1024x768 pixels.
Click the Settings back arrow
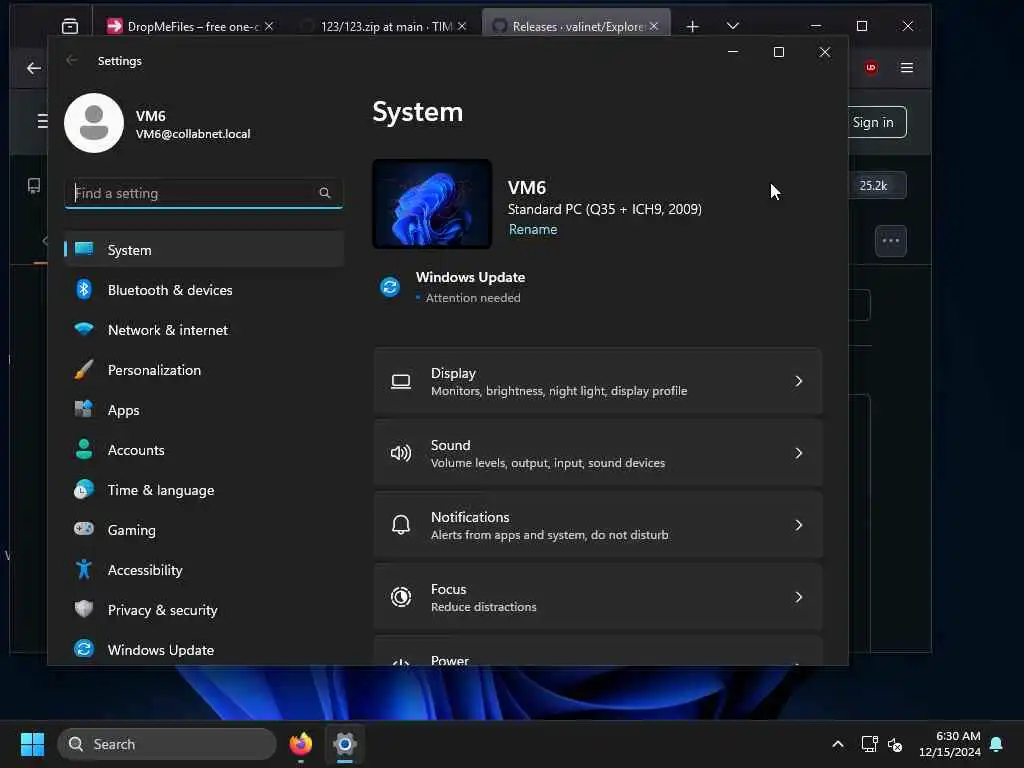click(72, 60)
